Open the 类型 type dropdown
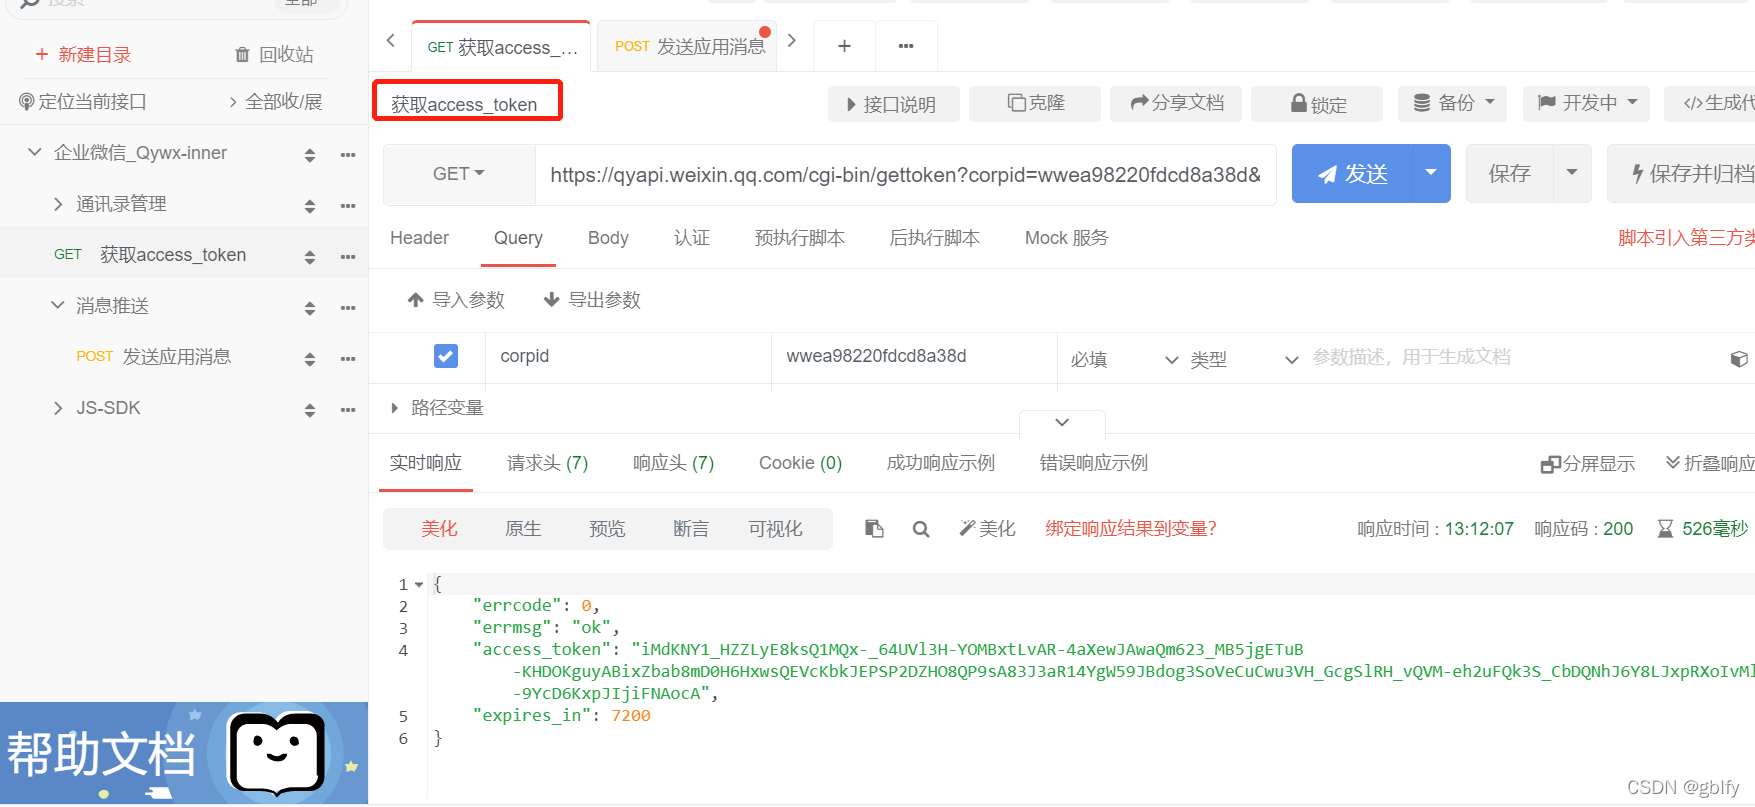The width and height of the screenshot is (1755, 807). click(x=1244, y=360)
